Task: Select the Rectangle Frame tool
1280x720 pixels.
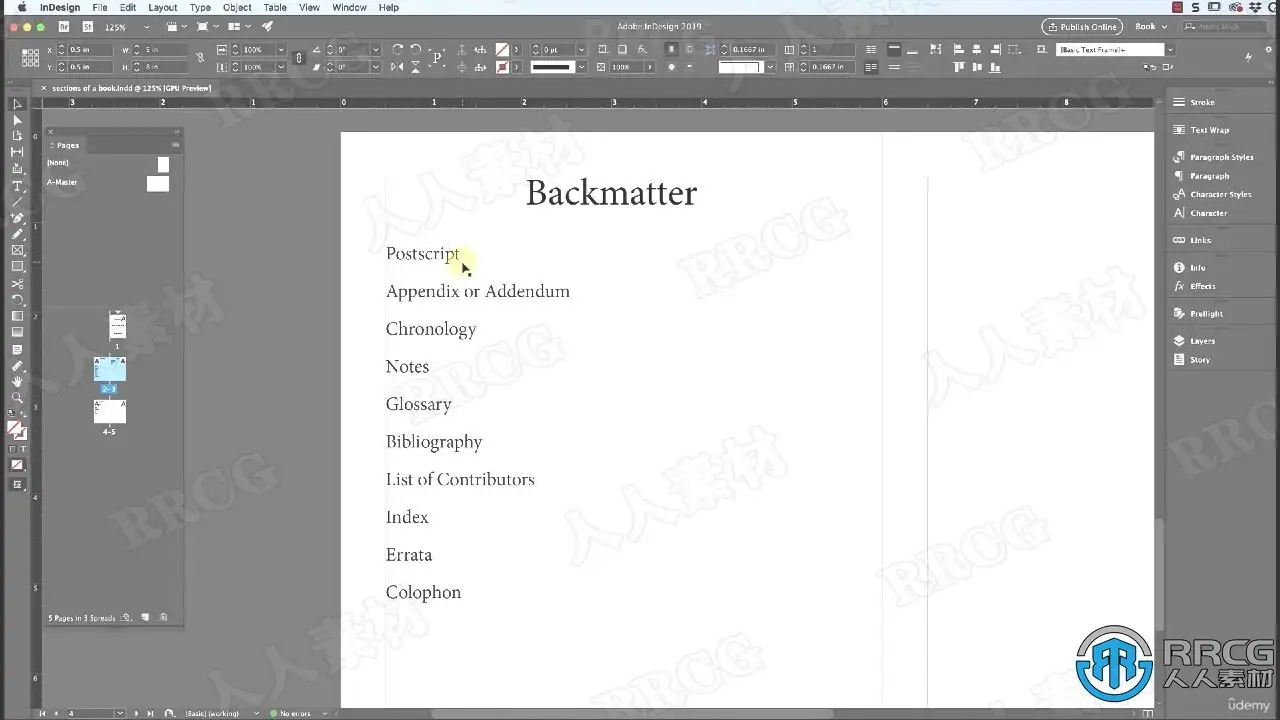Action: [x=17, y=250]
